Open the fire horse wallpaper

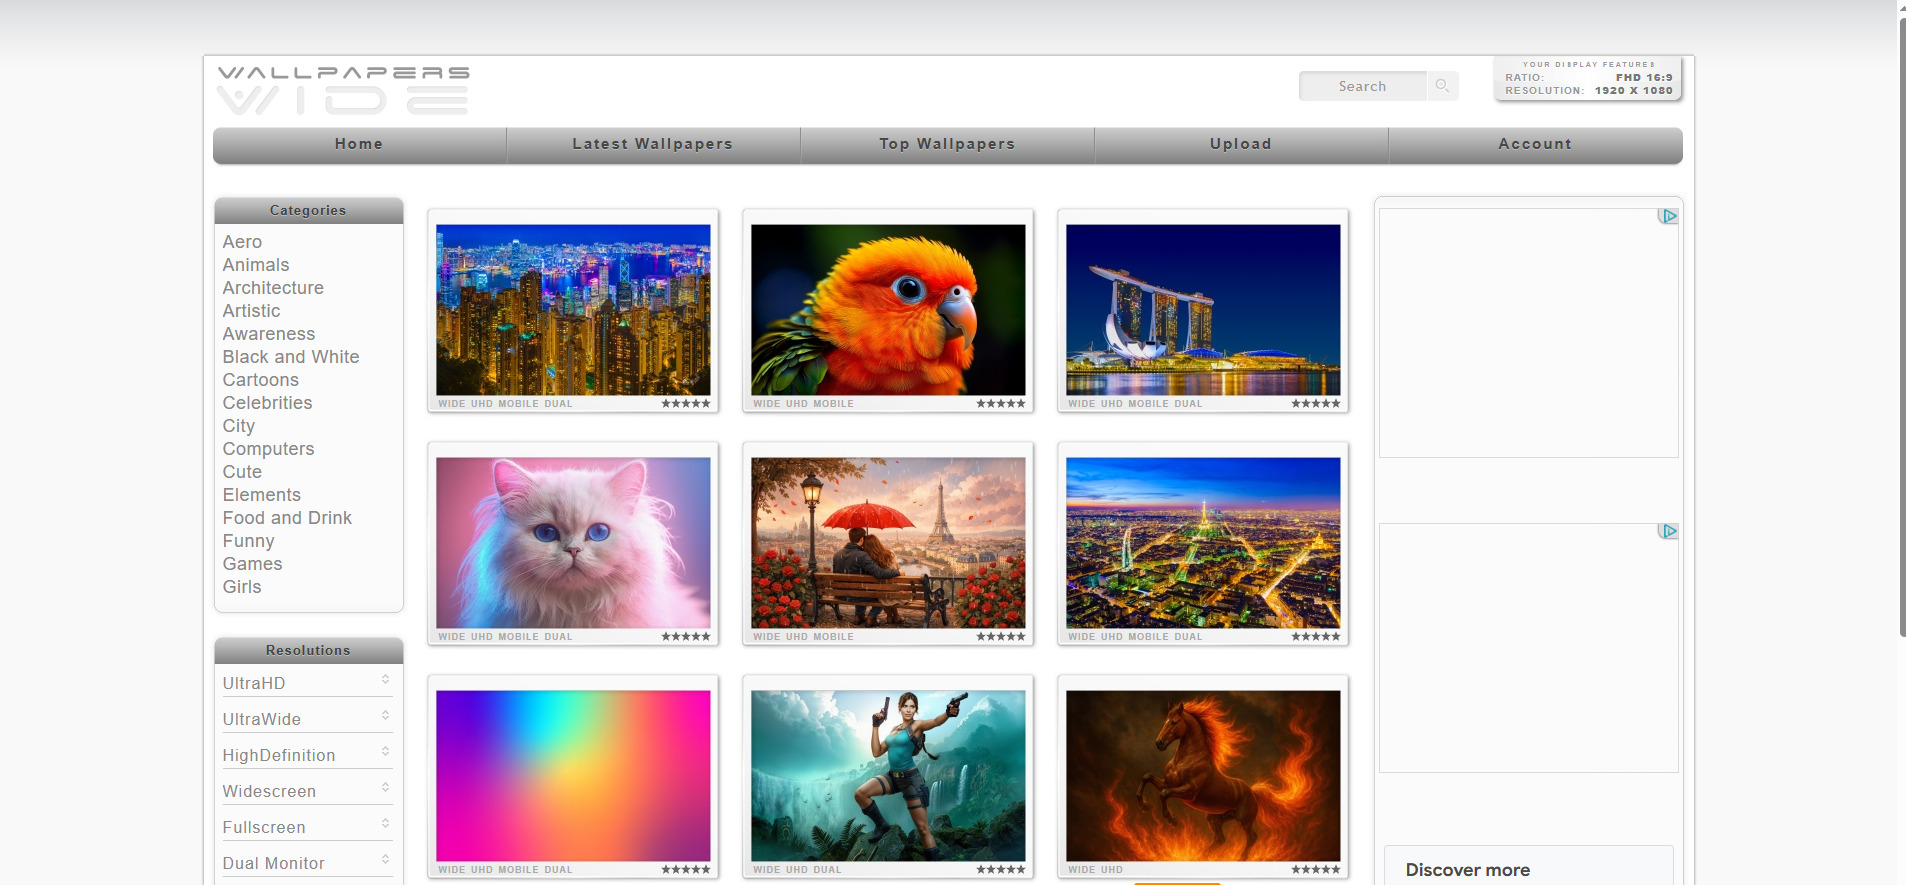pyautogui.click(x=1203, y=776)
